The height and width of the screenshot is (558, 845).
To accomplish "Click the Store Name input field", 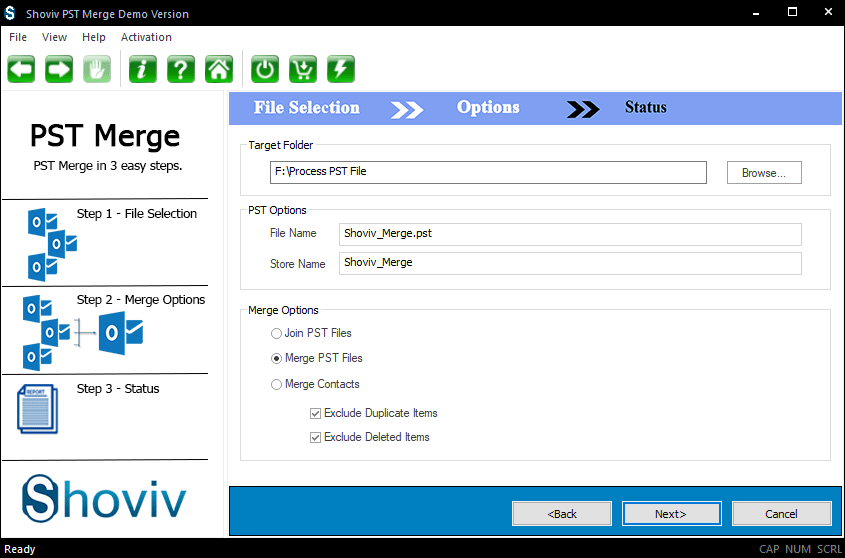I will point(570,263).
